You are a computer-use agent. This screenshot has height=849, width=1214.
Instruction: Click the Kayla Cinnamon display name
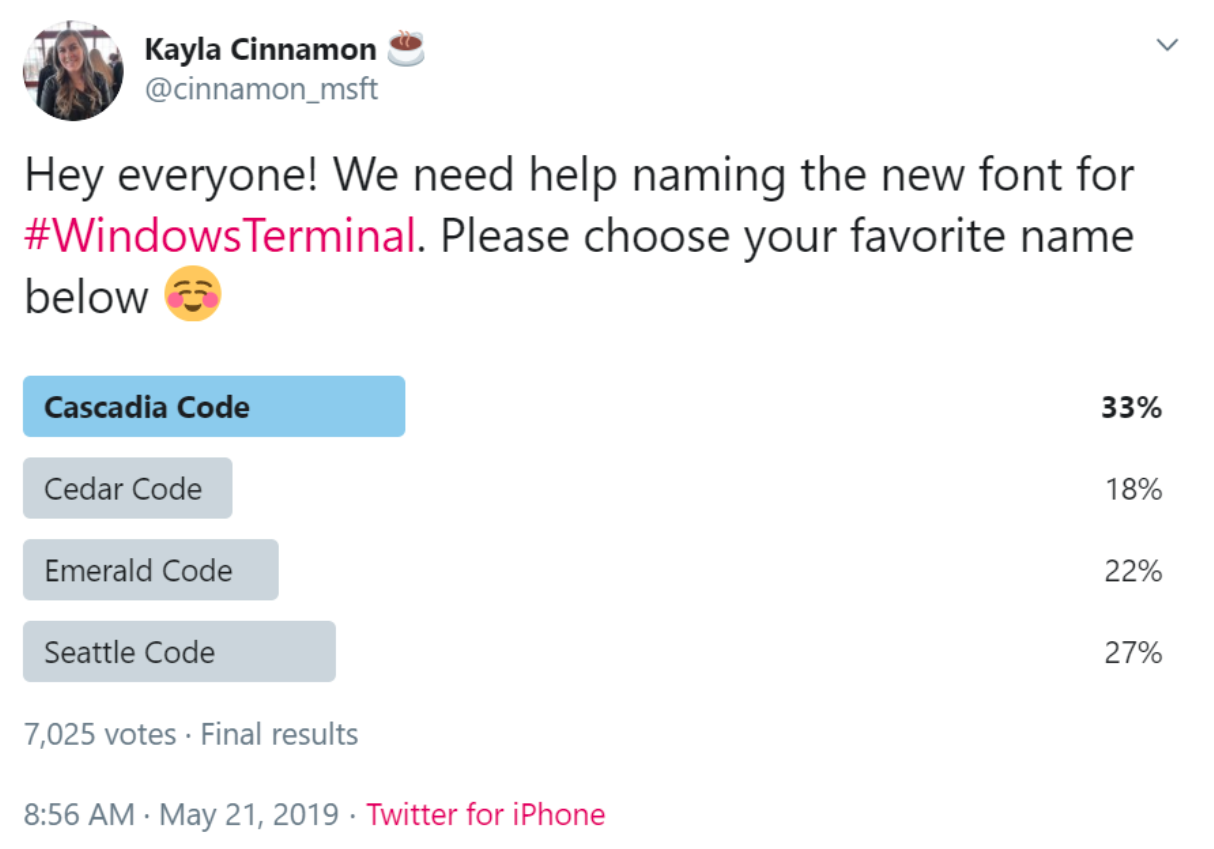pyautogui.click(x=261, y=48)
